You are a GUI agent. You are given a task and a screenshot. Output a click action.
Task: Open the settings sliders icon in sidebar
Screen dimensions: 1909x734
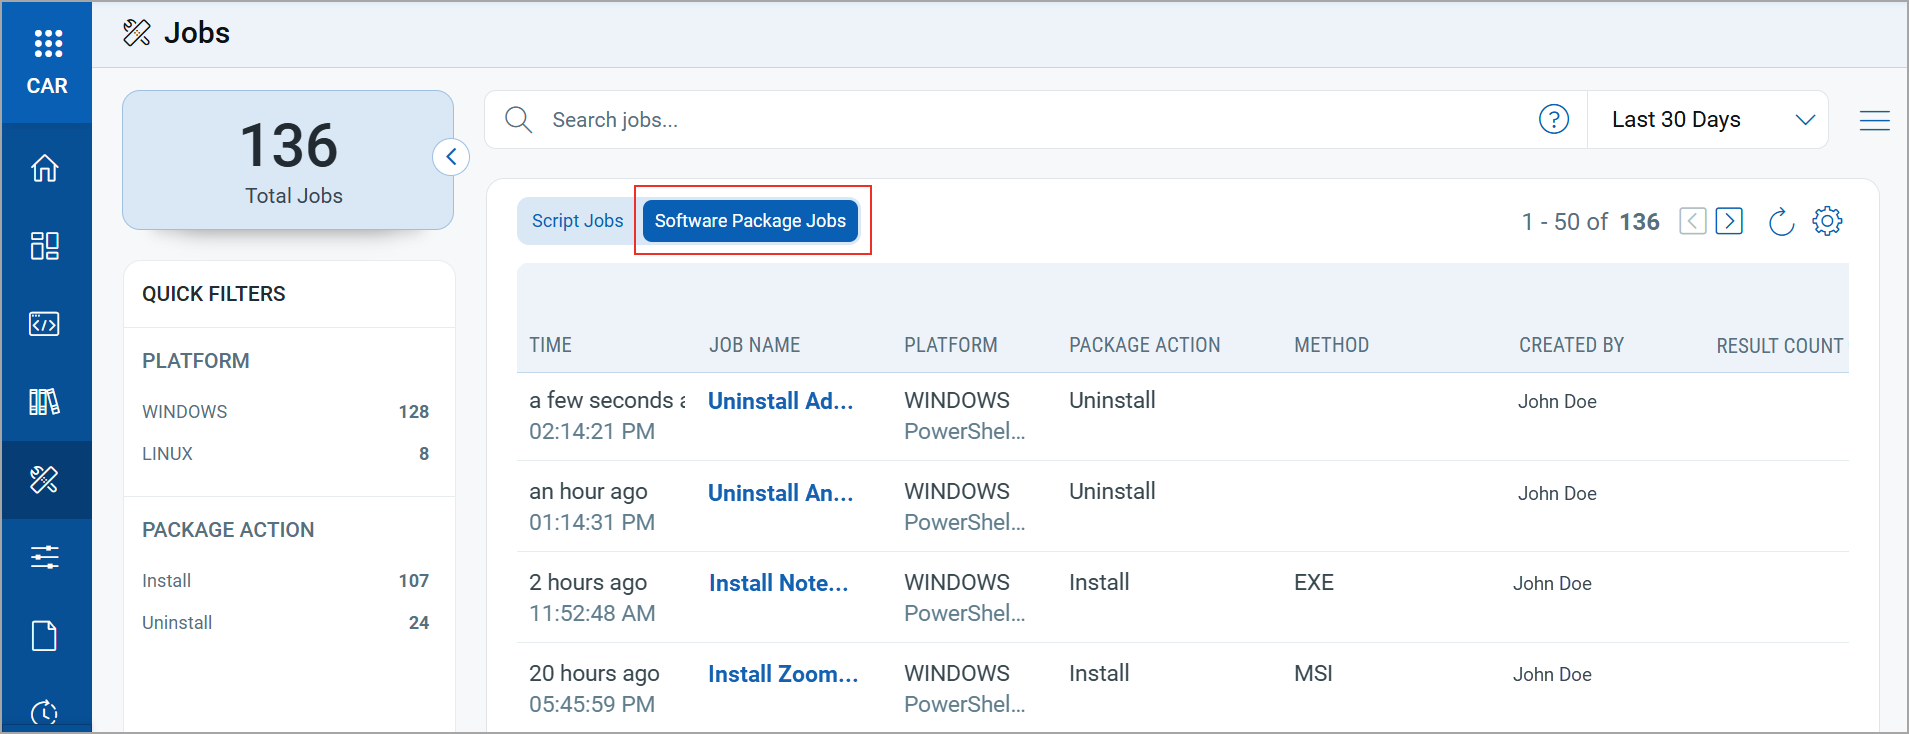pyautogui.click(x=45, y=557)
